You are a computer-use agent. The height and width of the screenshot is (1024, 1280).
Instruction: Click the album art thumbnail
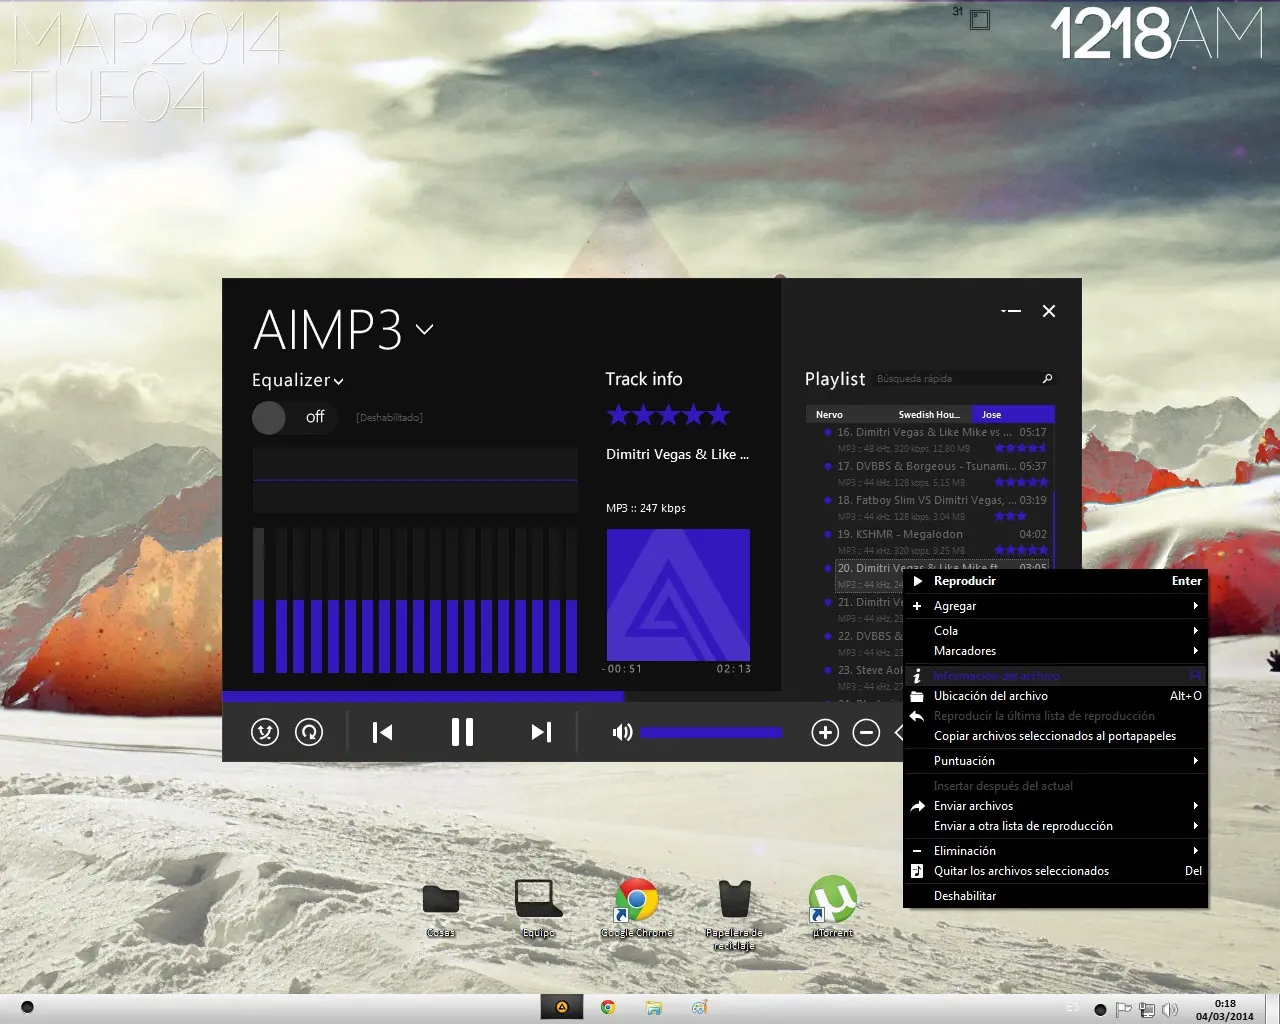pyautogui.click(x=678, y=594)
